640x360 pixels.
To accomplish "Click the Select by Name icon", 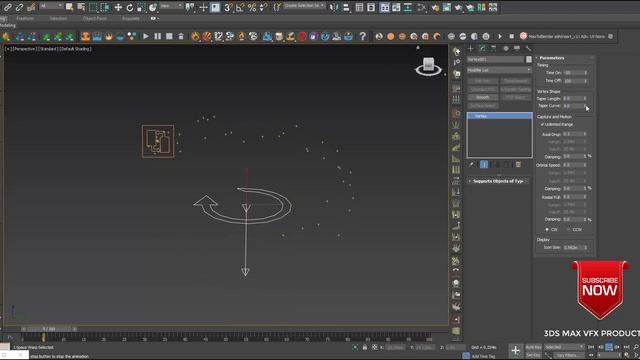I will tap(81, 7).
